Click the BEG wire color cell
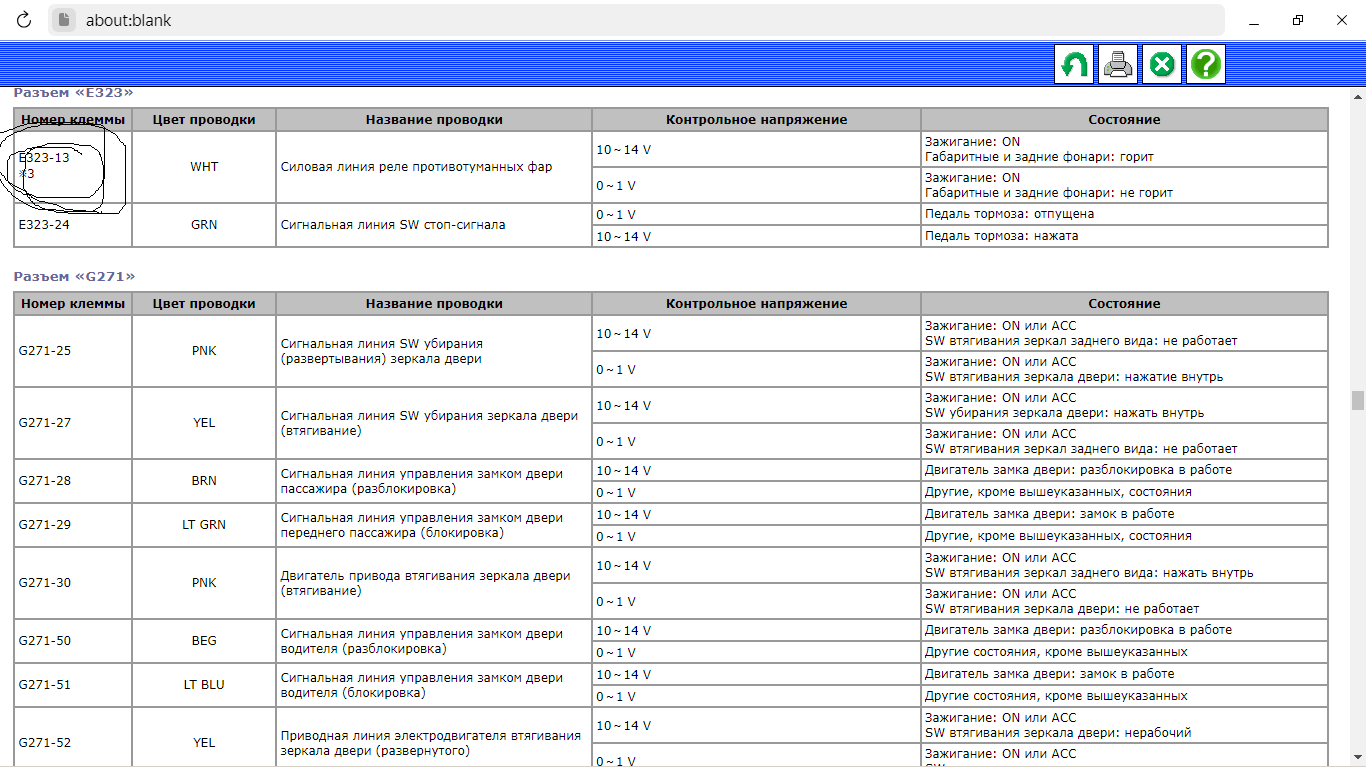Viewport: 1366px width, 768px height. coord(204,641)
